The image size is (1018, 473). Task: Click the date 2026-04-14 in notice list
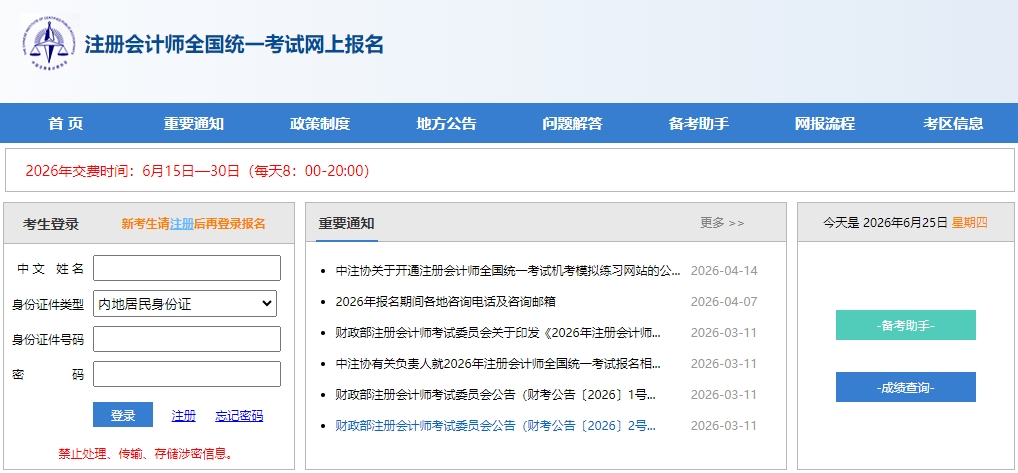coord(724,271)
